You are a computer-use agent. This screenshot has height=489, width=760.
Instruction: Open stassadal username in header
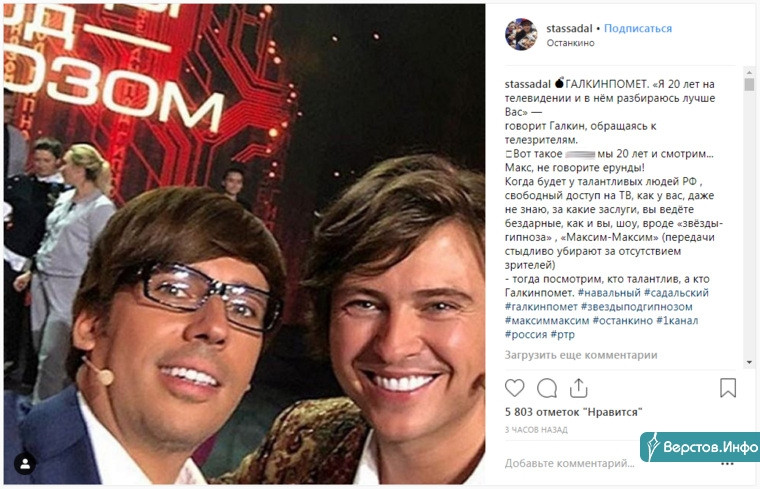(x=569, y=29)
